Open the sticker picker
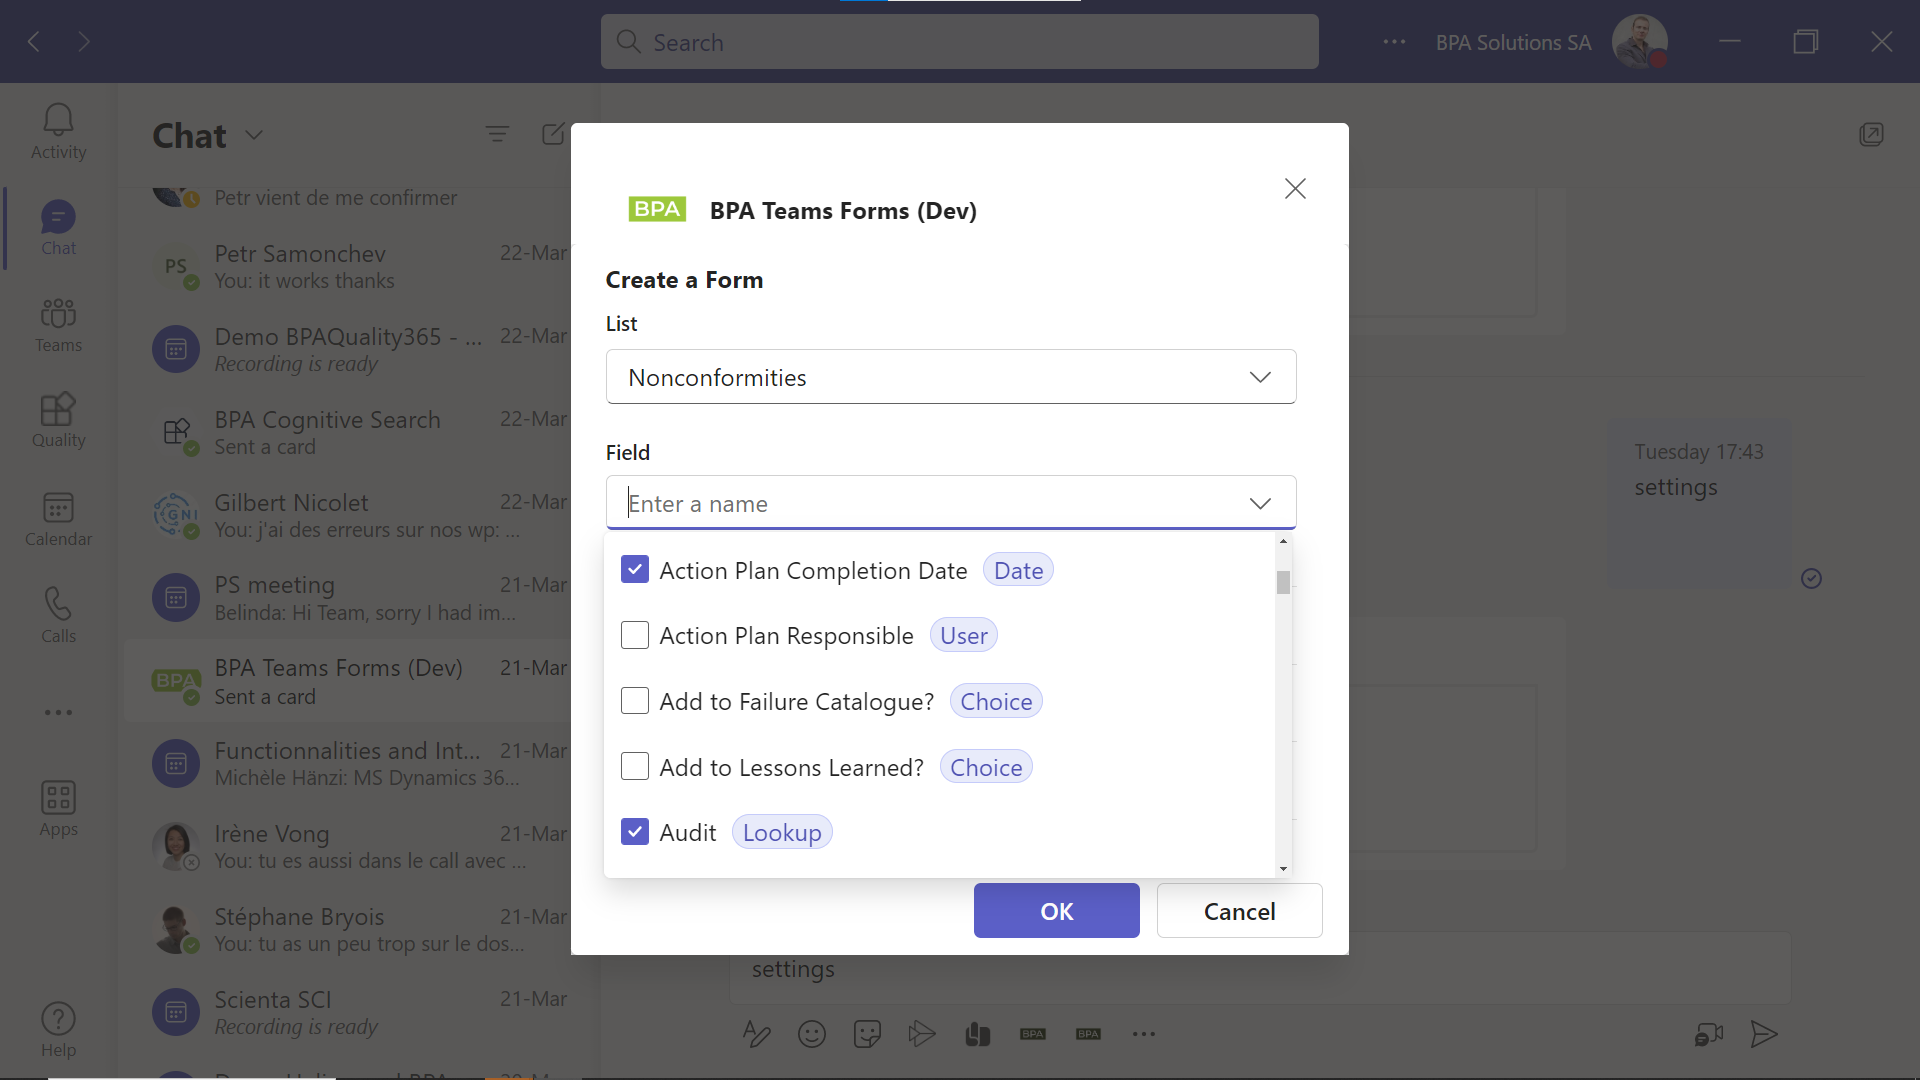The image size is (1920, 1080). 867,1034
